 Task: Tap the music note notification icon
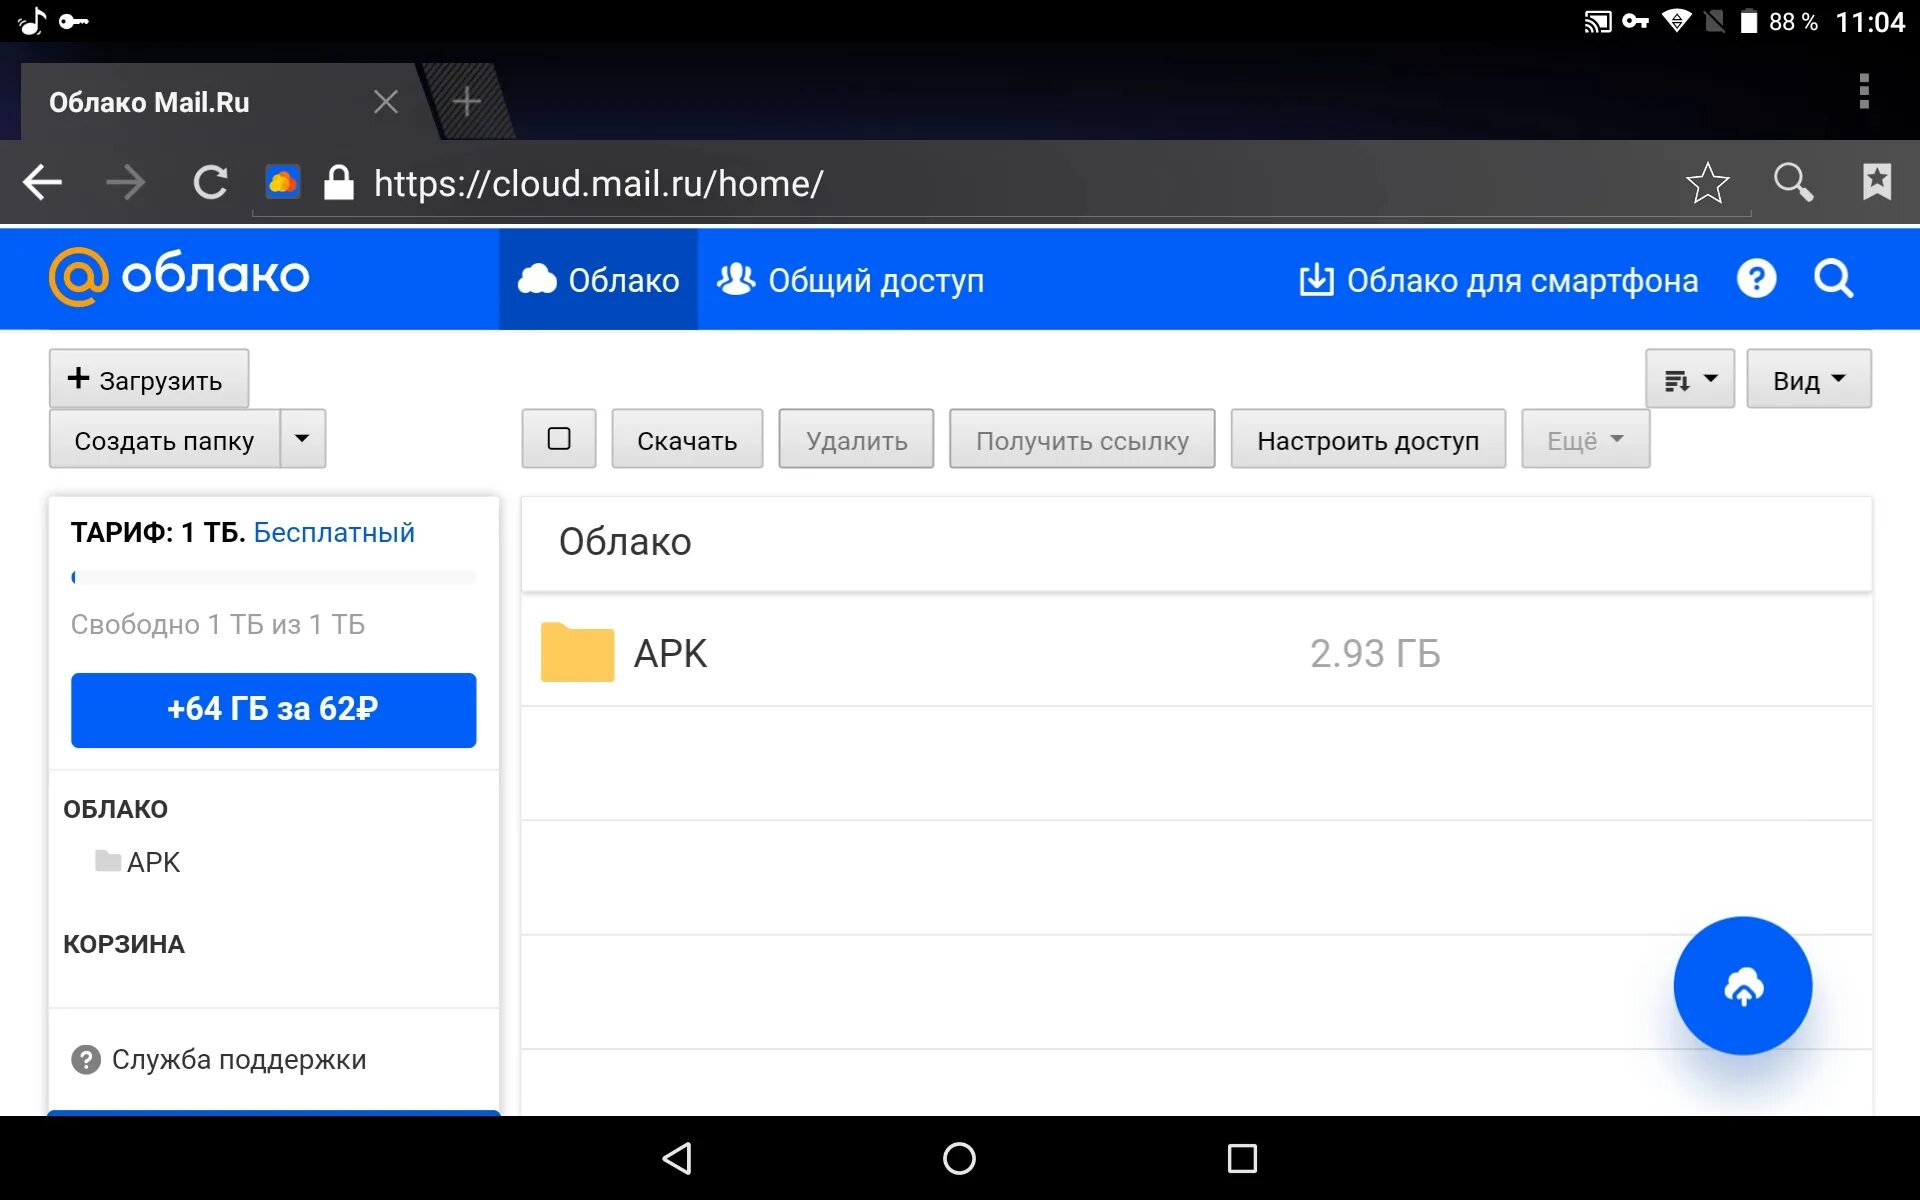click(x=32, y=21)
